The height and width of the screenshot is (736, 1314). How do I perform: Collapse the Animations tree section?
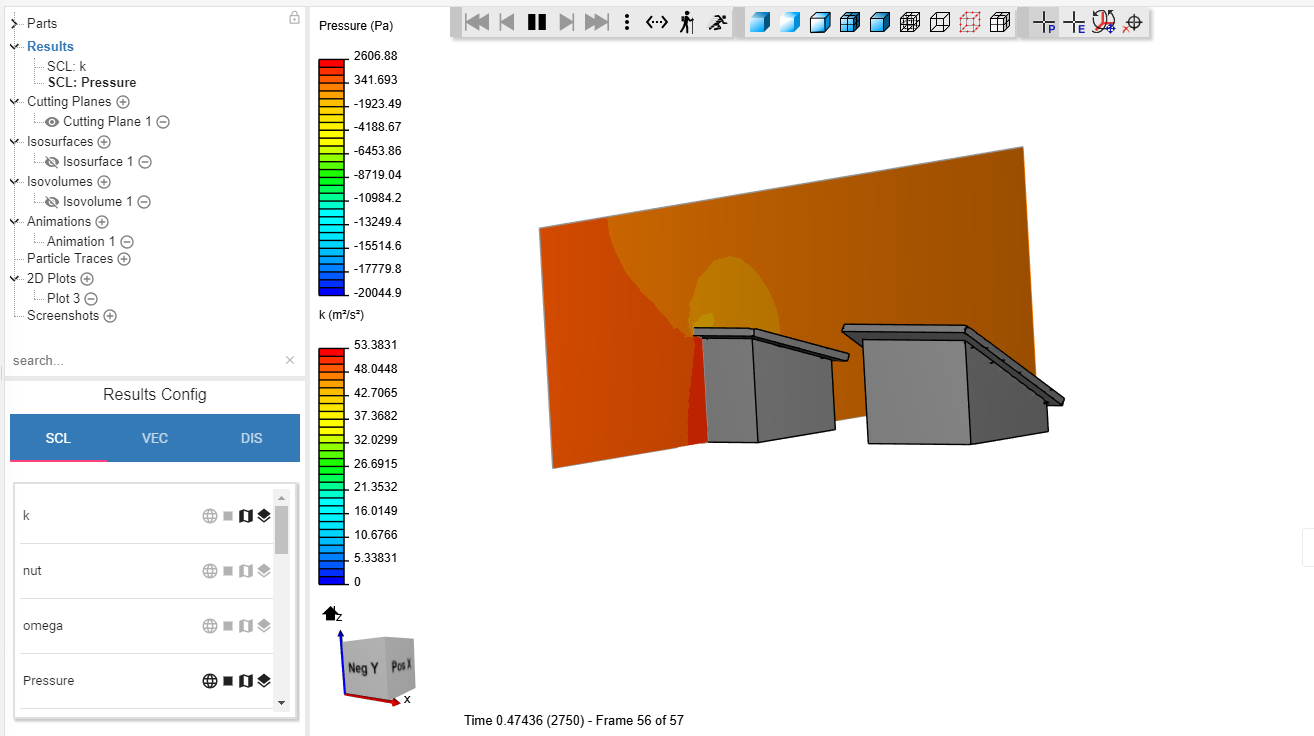15,222
